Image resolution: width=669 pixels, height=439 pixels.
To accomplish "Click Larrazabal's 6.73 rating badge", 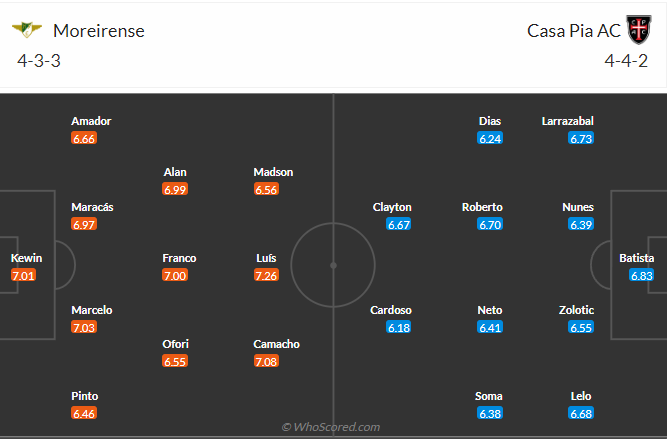I will coord(581,138).
